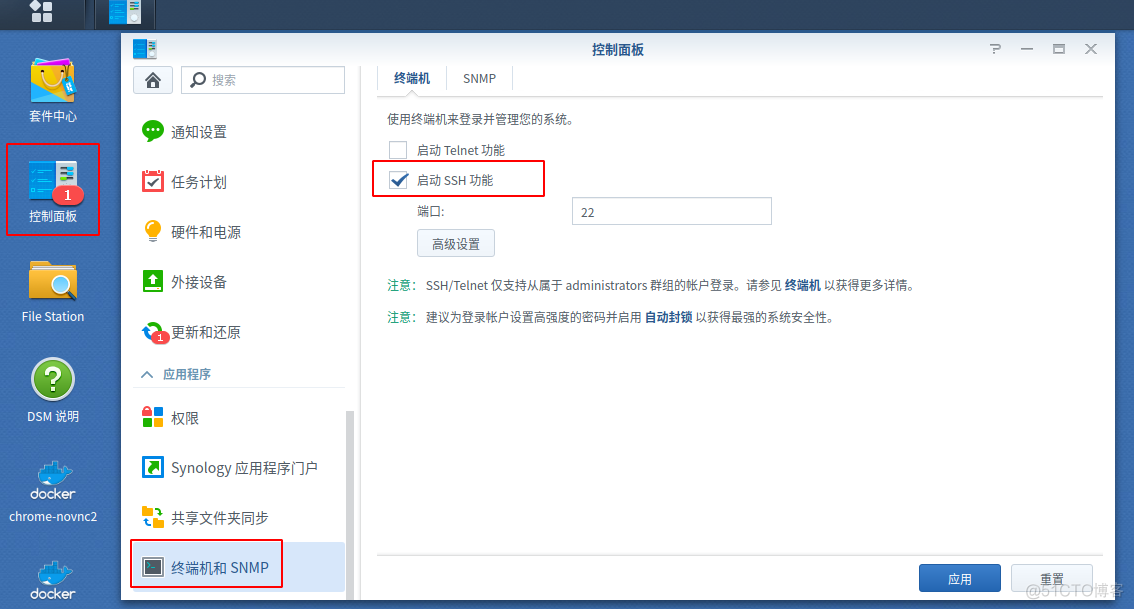
Task: Switch to the SNMP tab
Action: [479, 78]
